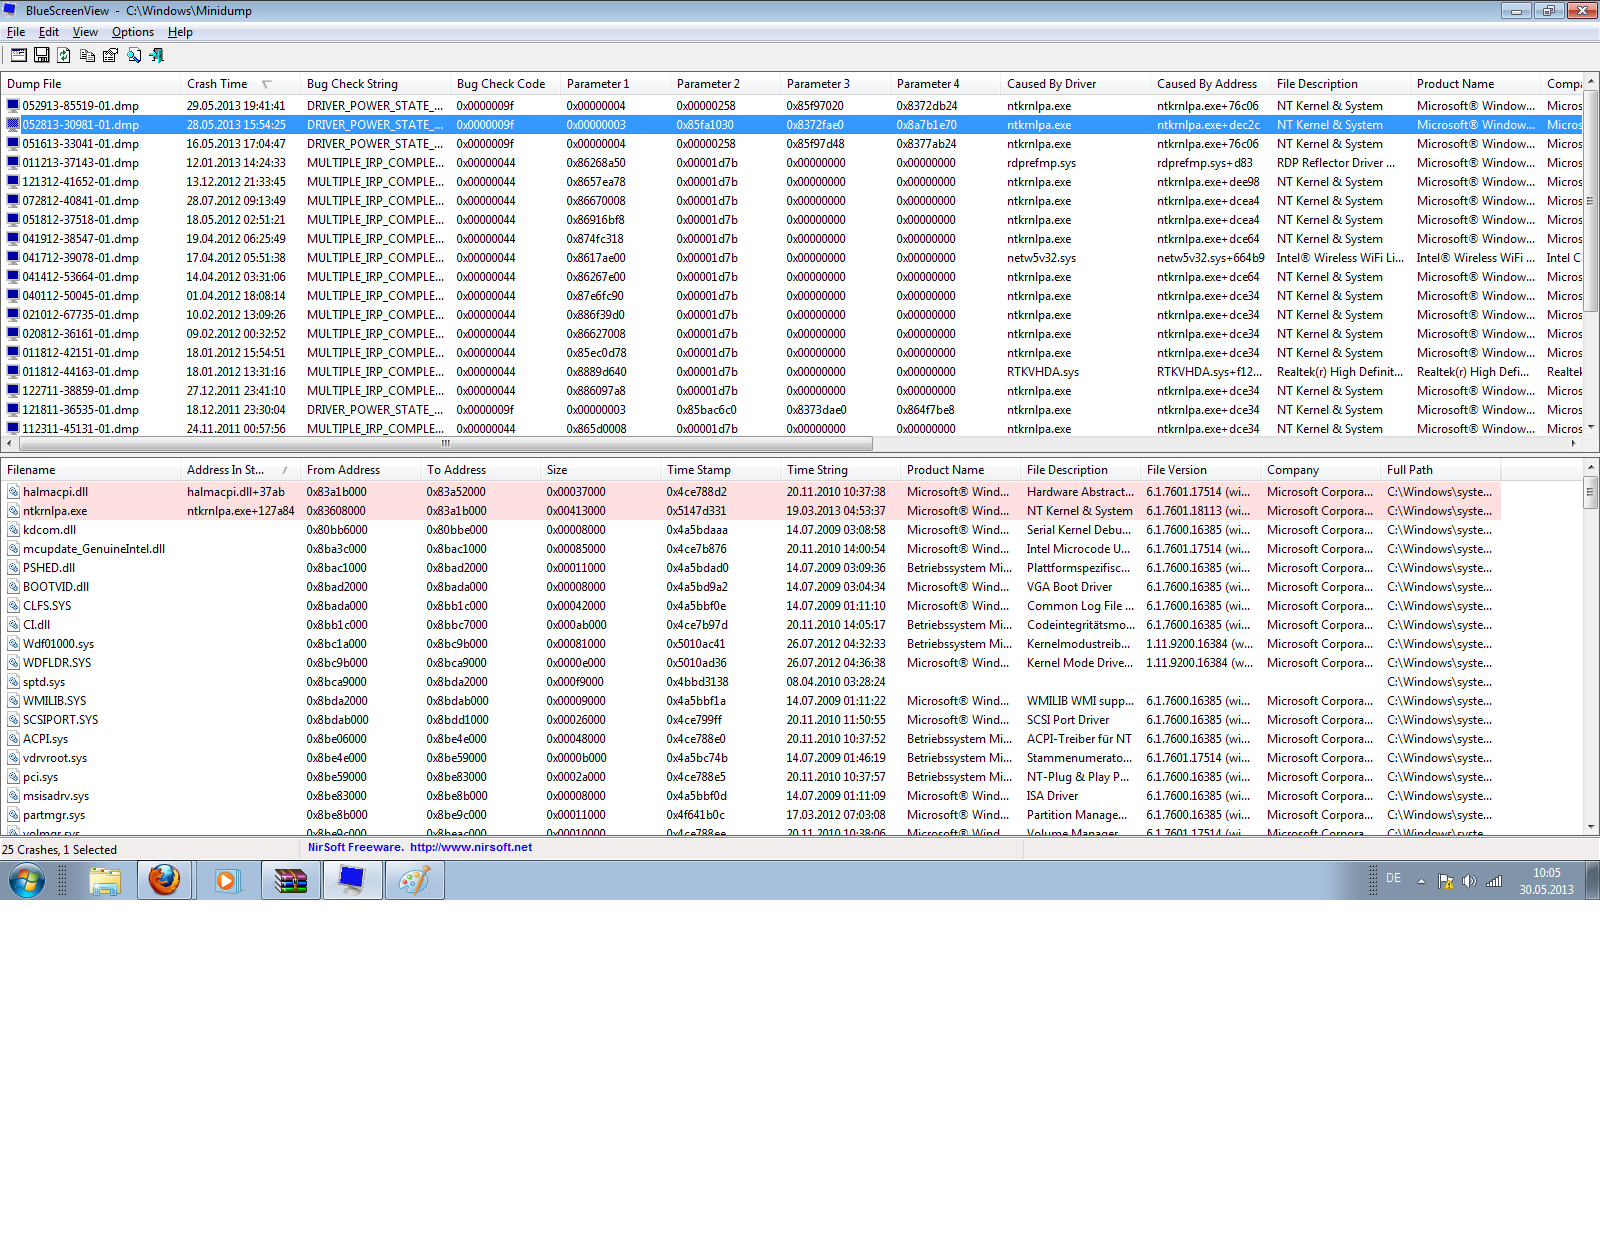Sort by Bug Check String column header
Viewport: 1600px width, 1257px height.
pos(375,84)
